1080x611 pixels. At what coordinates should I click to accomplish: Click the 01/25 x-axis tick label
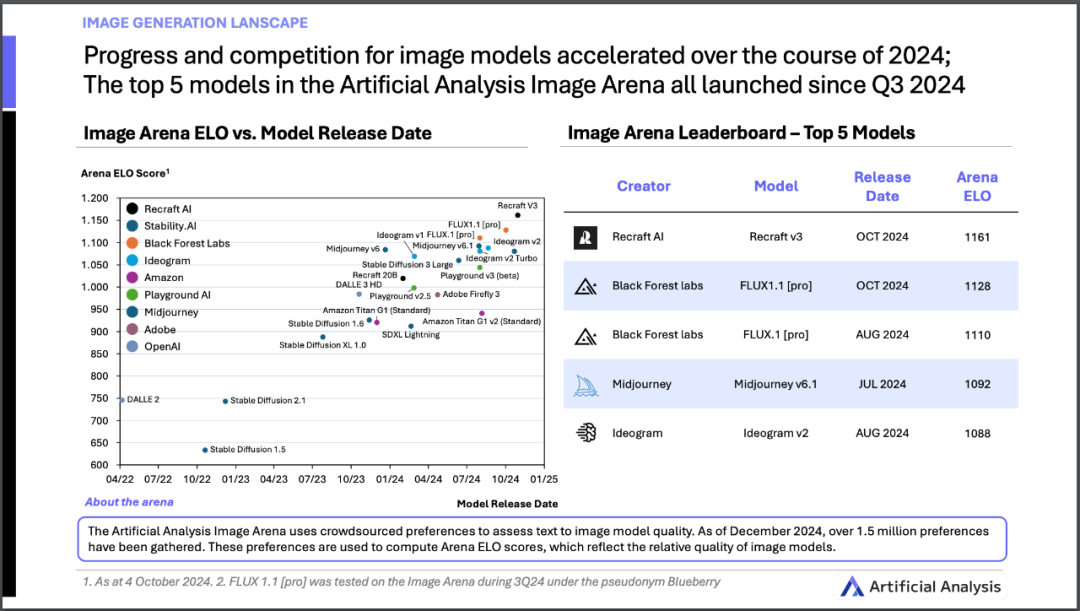543,479
